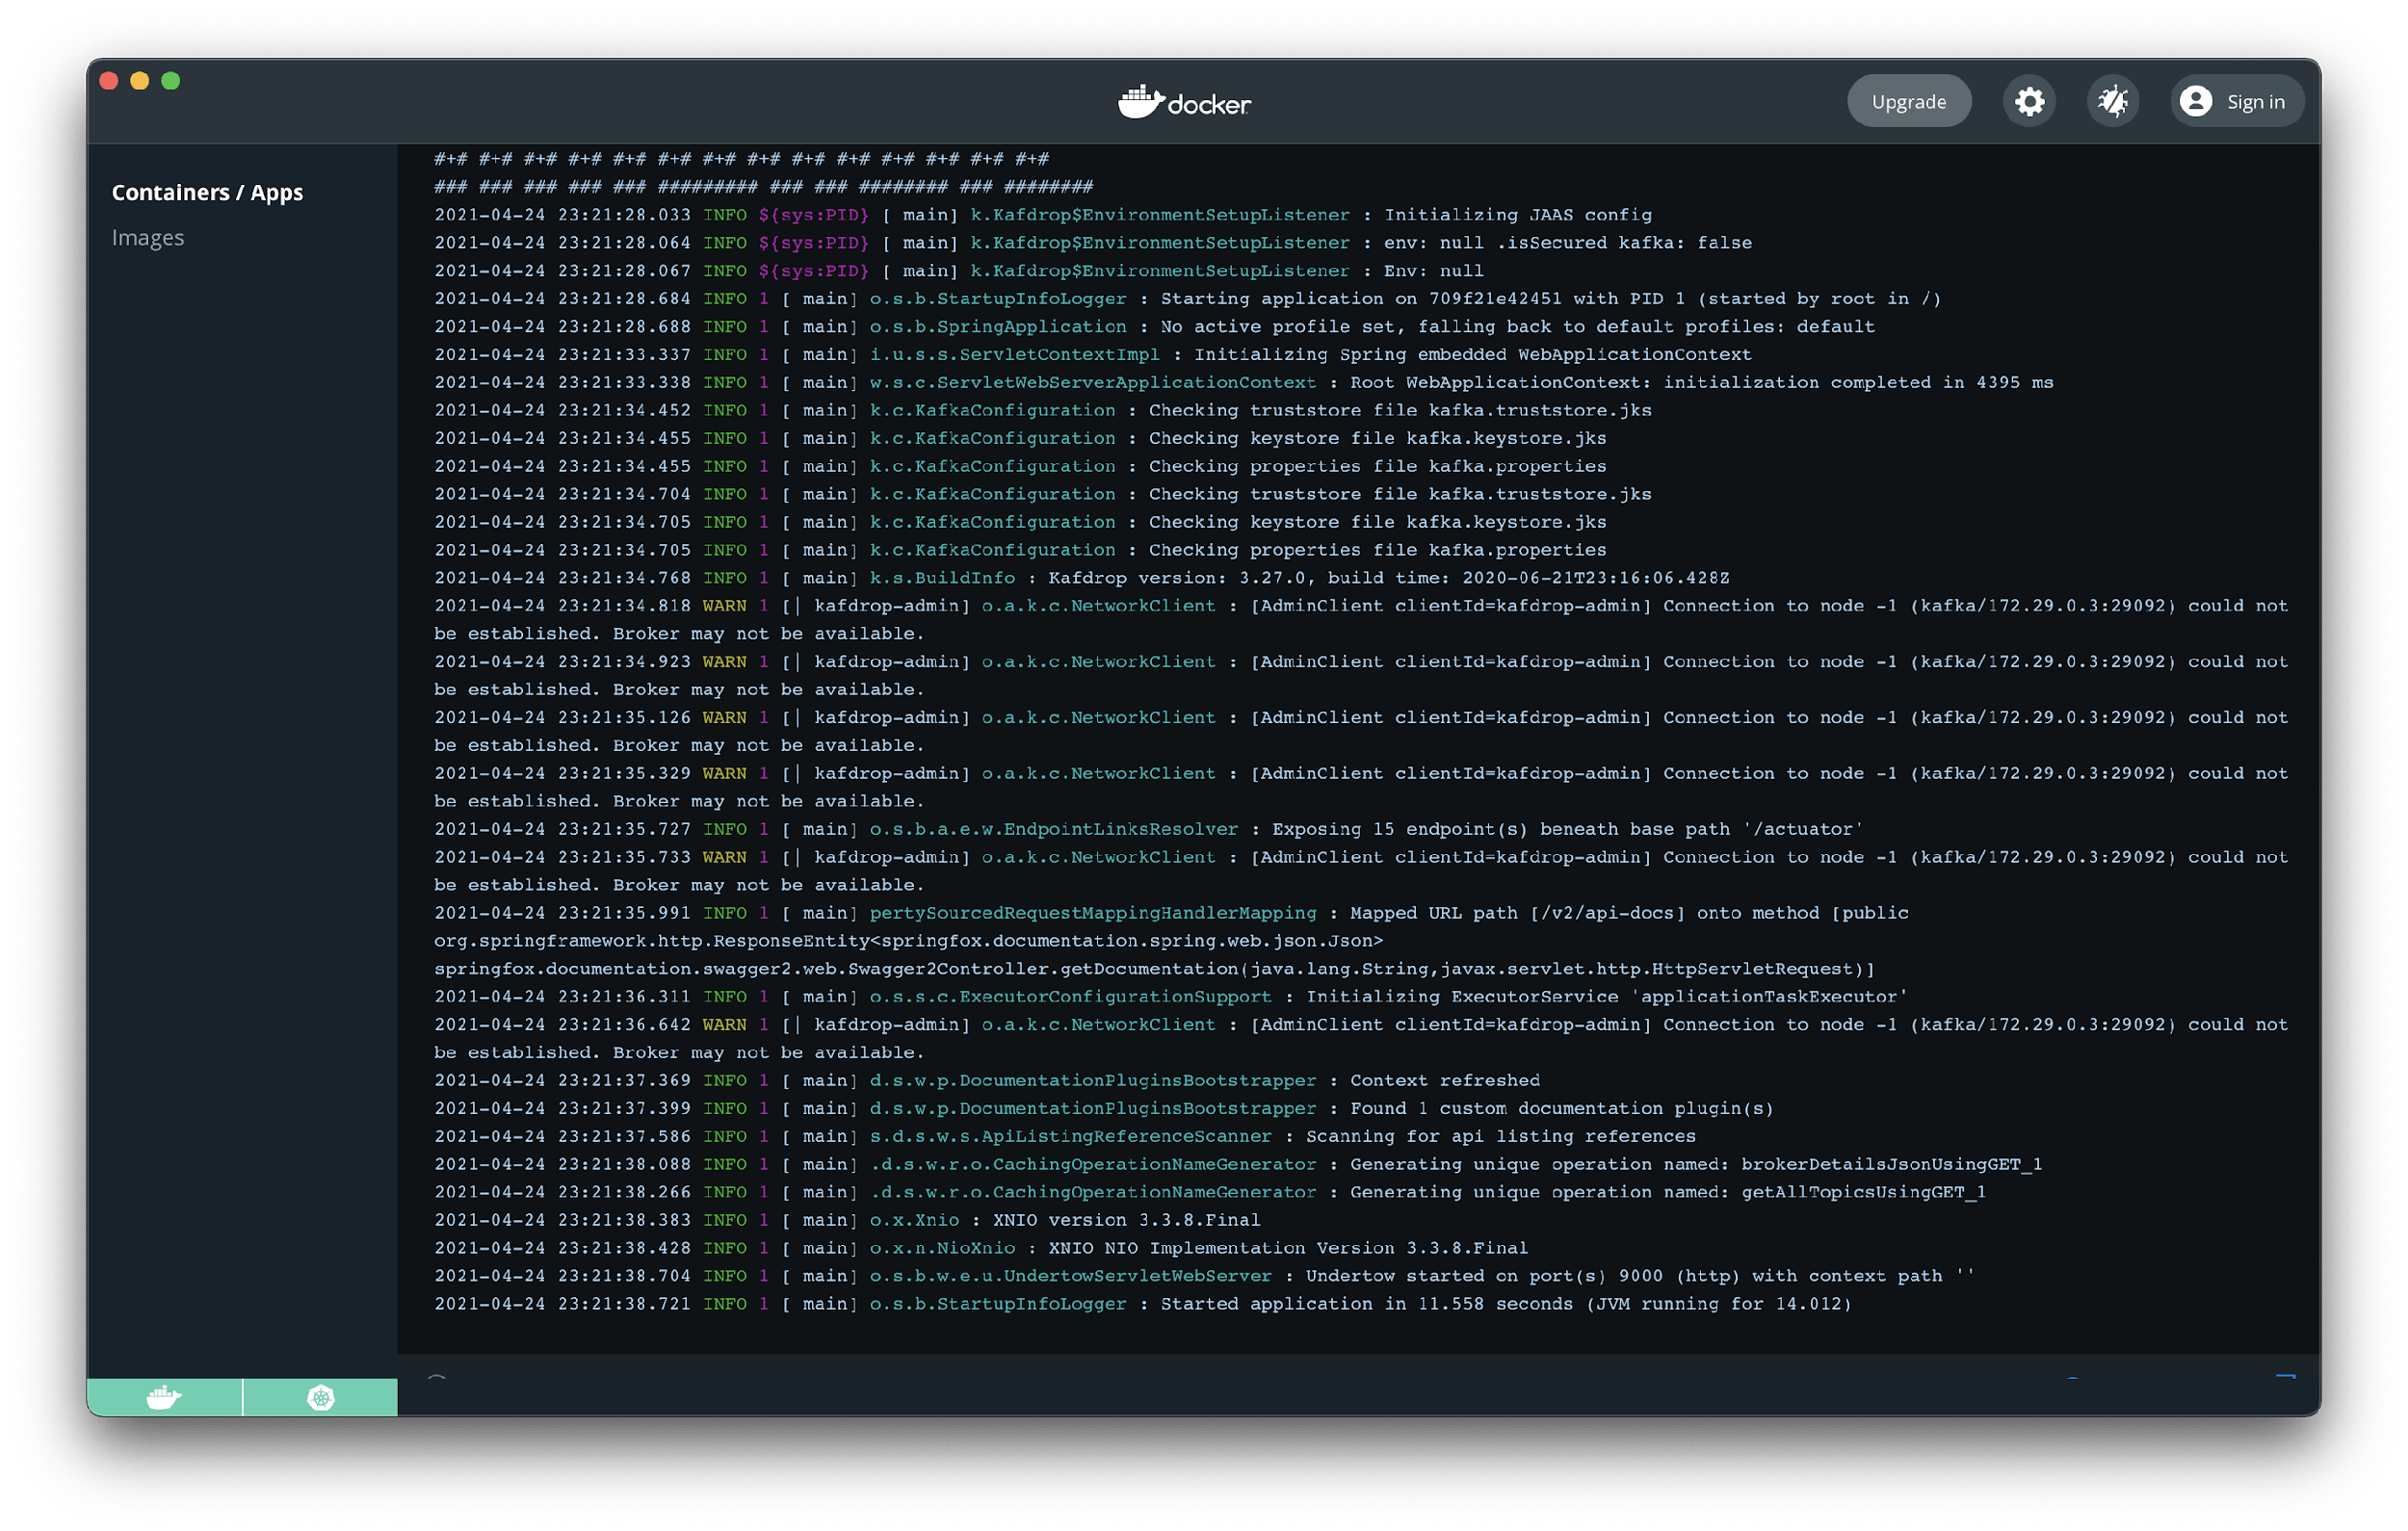
Task: Open the Troubleshoot bug icon
Action: point(2112,101)
